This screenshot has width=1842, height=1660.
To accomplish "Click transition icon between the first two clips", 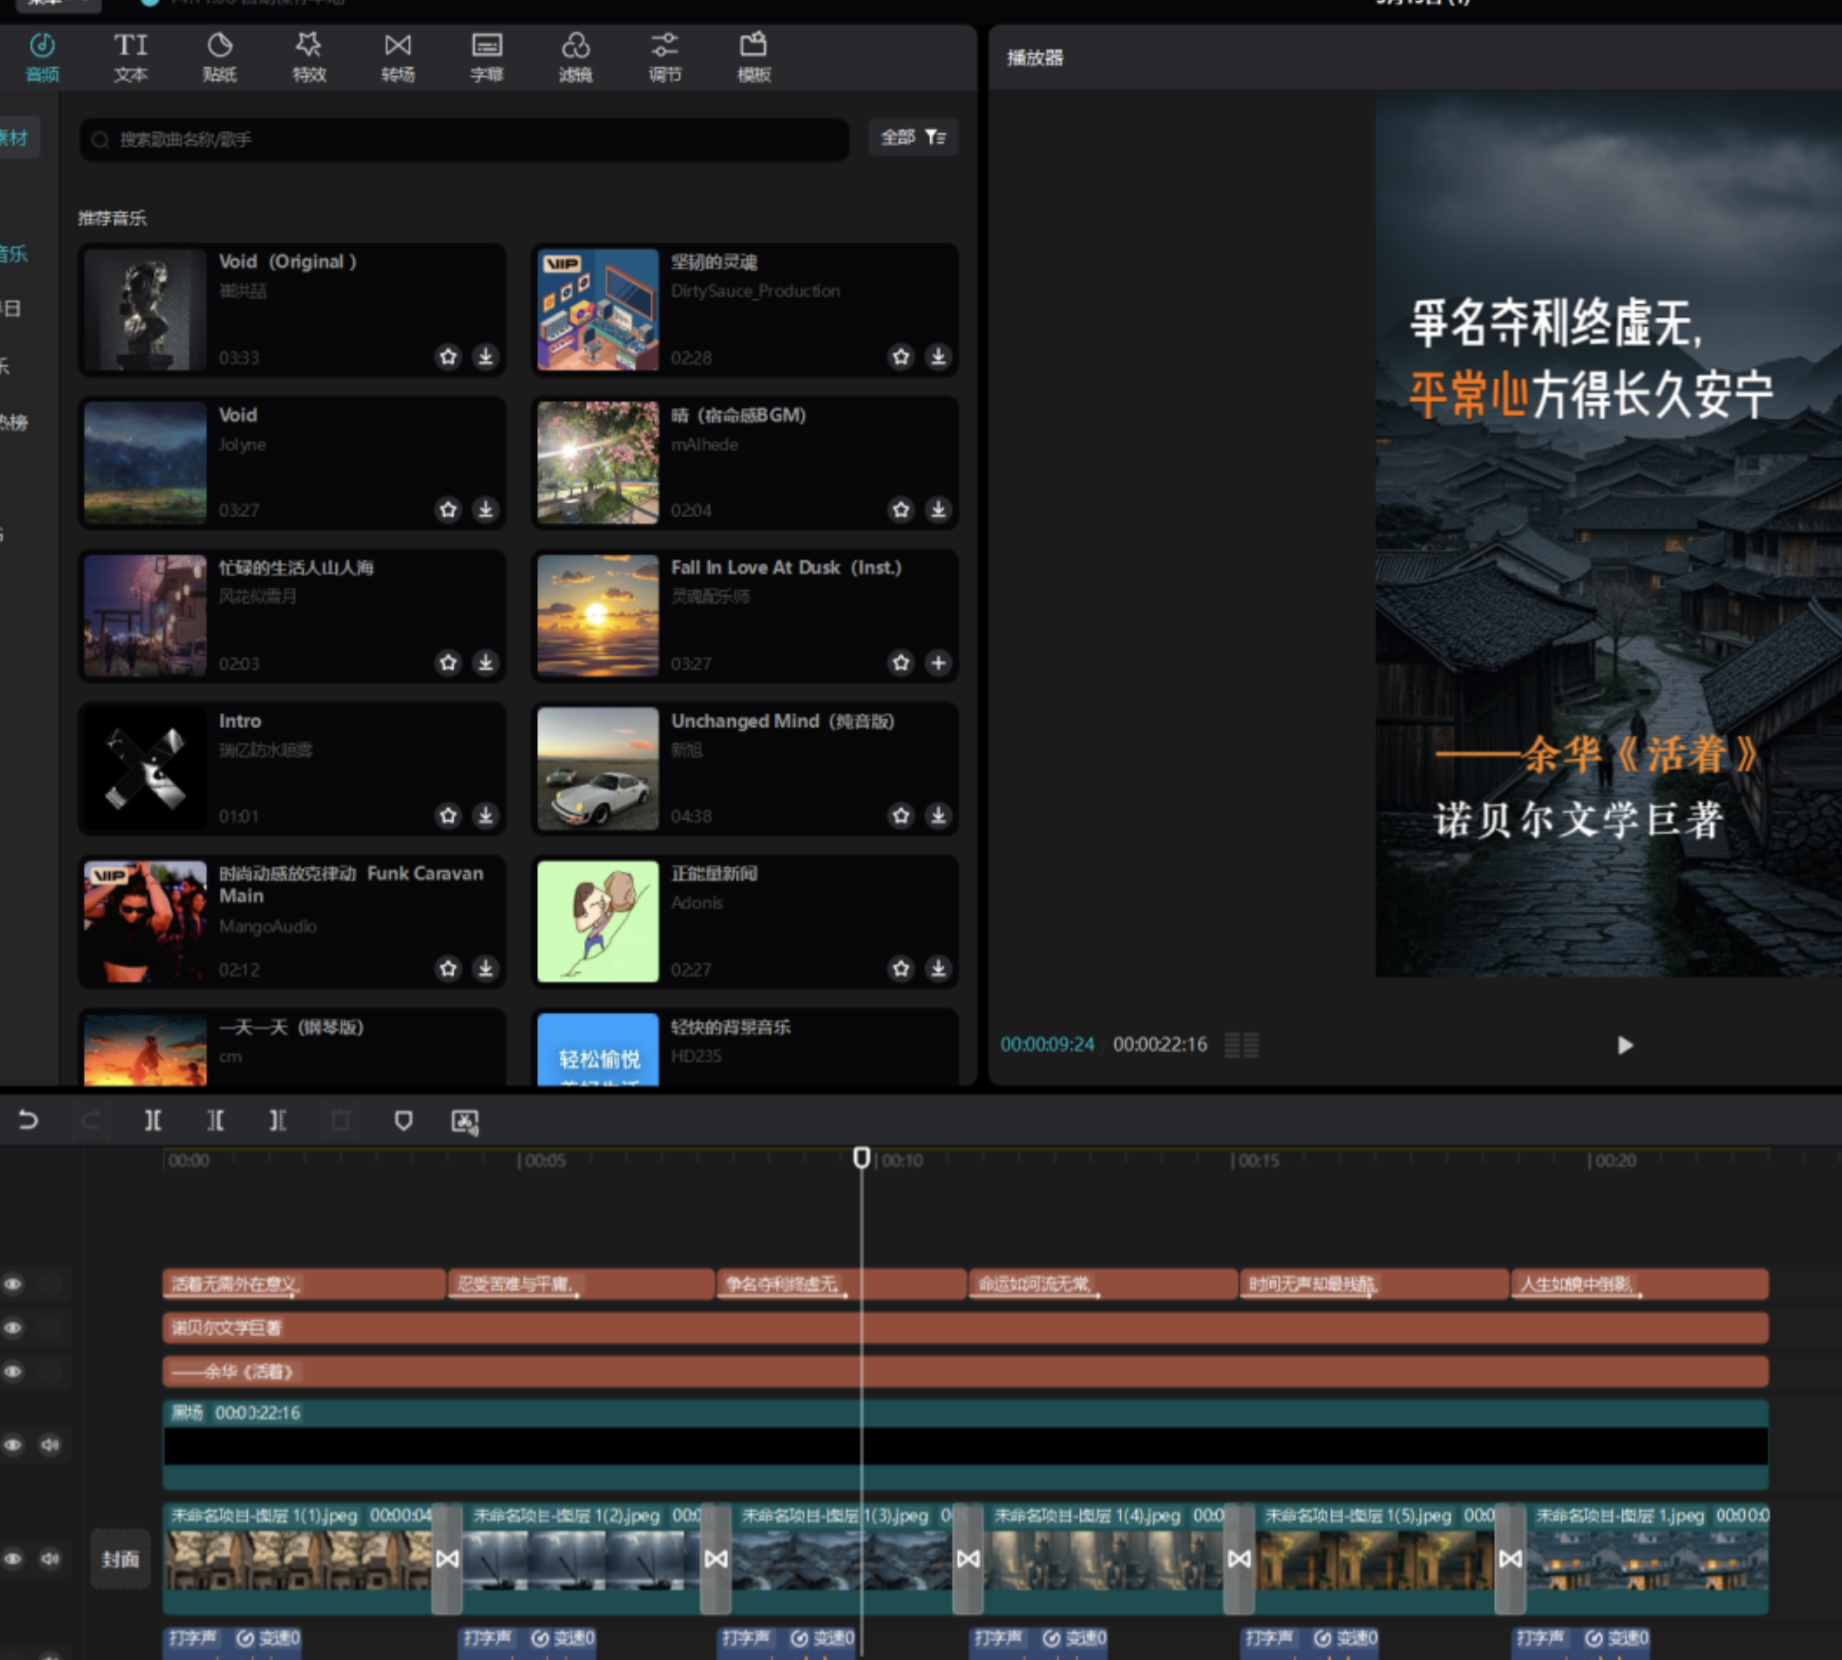I will pyautogui.click(x=447, y=1558).
